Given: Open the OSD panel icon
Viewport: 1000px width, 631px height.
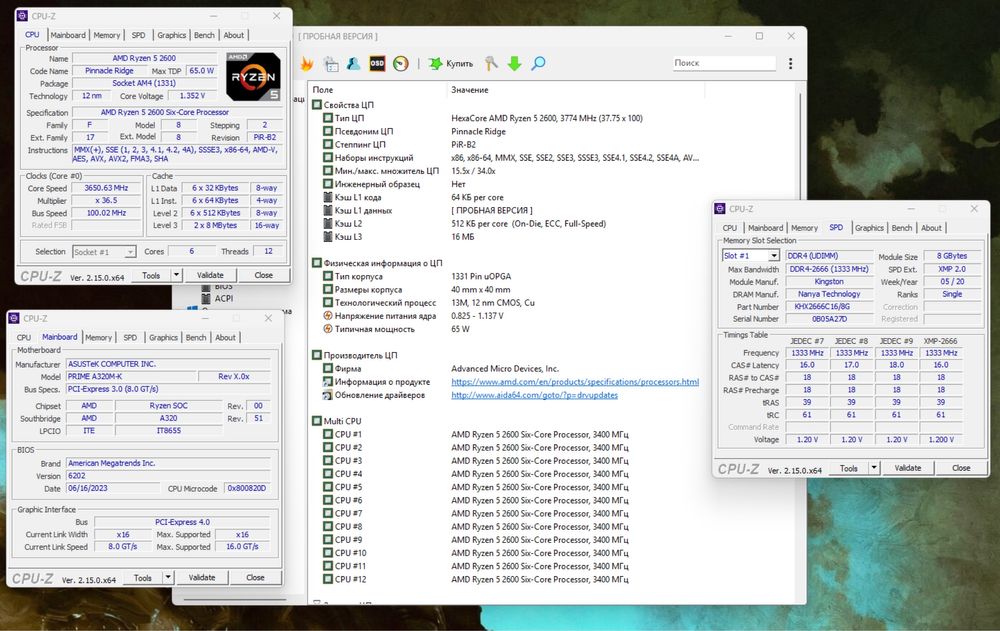Looking at the screenshot, I should click(377, 64).
